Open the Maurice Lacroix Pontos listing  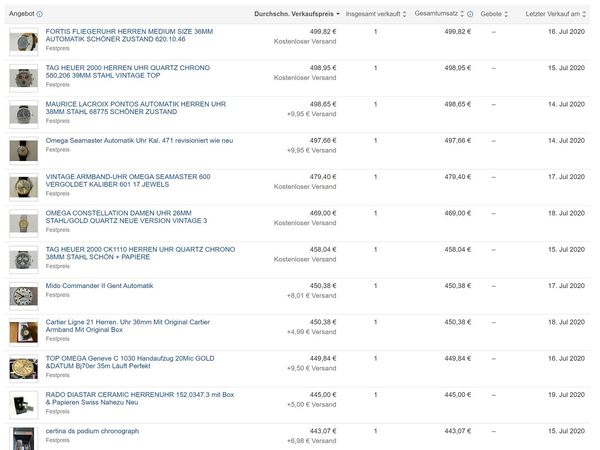point(136,108)
